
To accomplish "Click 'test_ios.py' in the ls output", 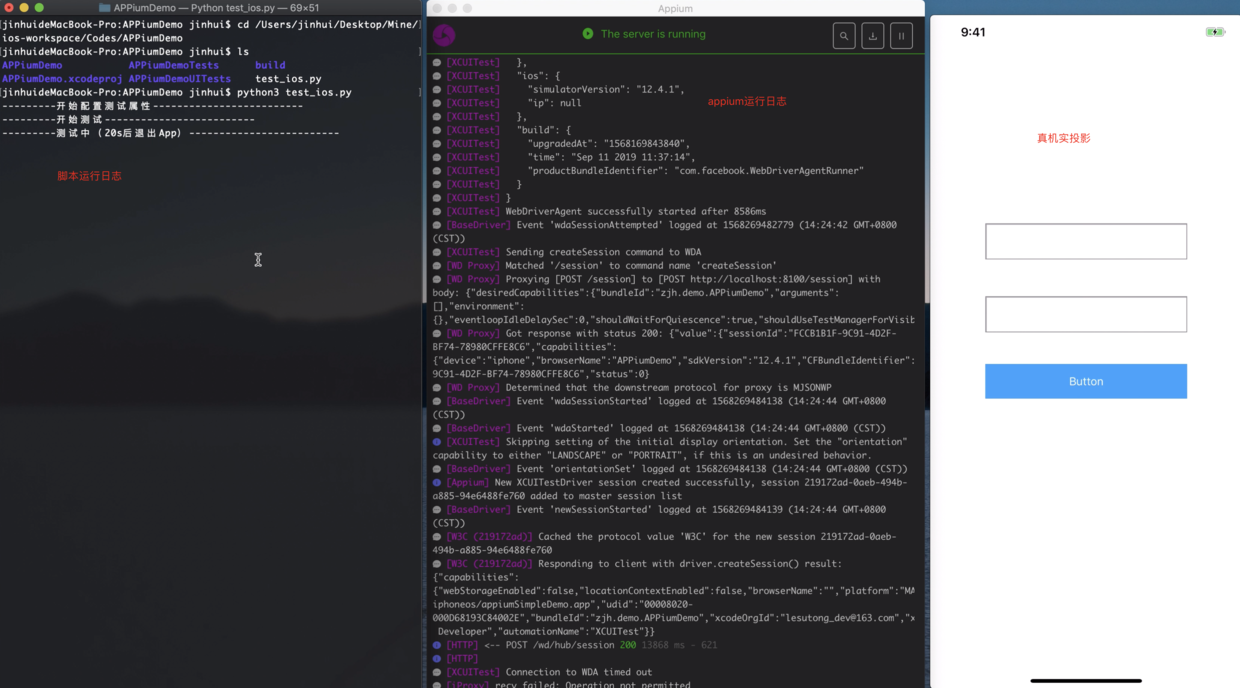I will [288, 78].
